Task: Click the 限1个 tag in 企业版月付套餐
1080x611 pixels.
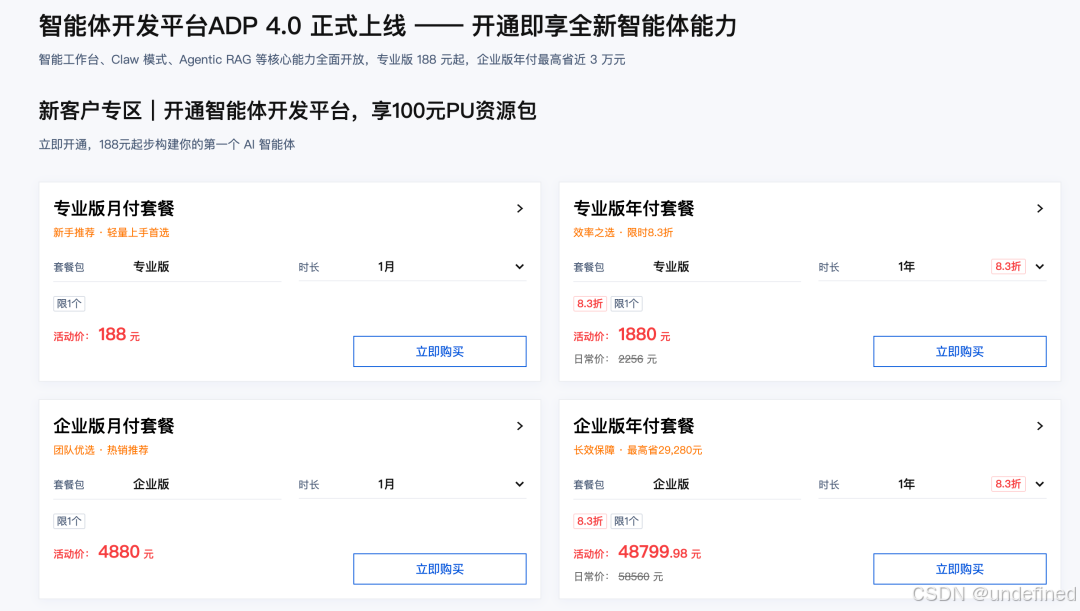Action: pyautogui.click(x=69, y=521)
